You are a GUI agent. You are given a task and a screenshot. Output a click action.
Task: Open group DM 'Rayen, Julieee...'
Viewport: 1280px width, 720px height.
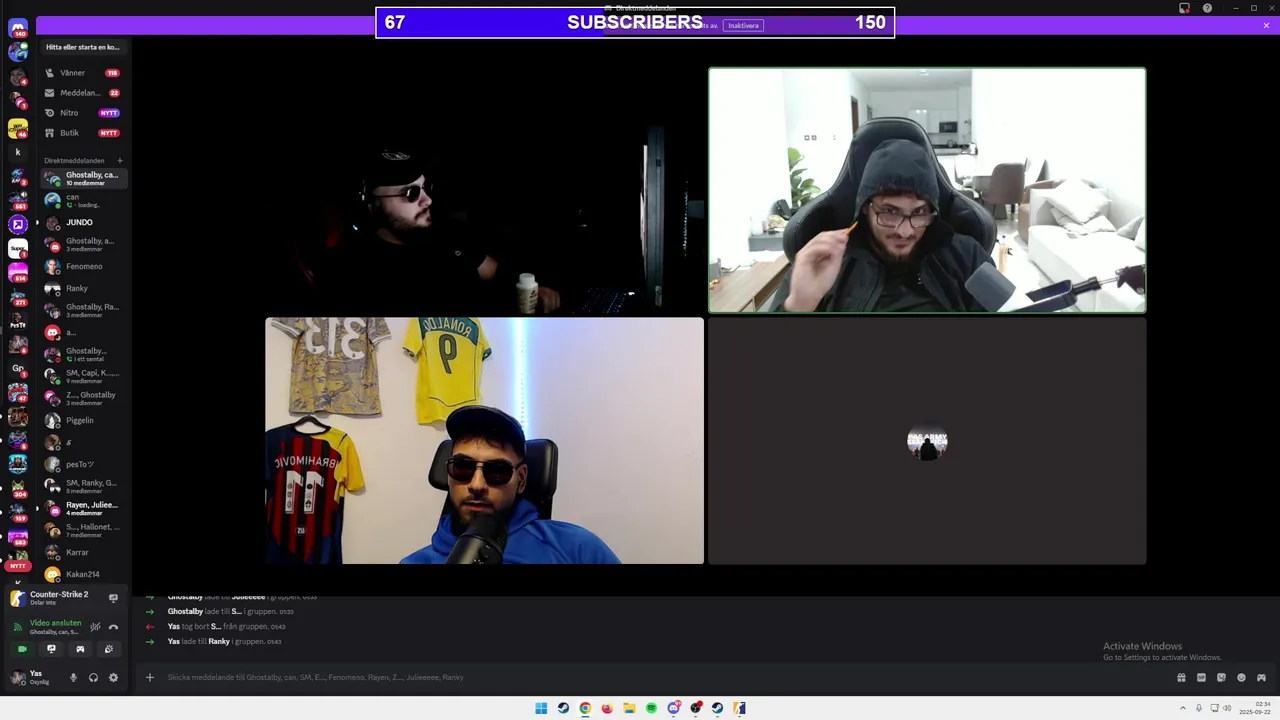click(x=83, y=508)
